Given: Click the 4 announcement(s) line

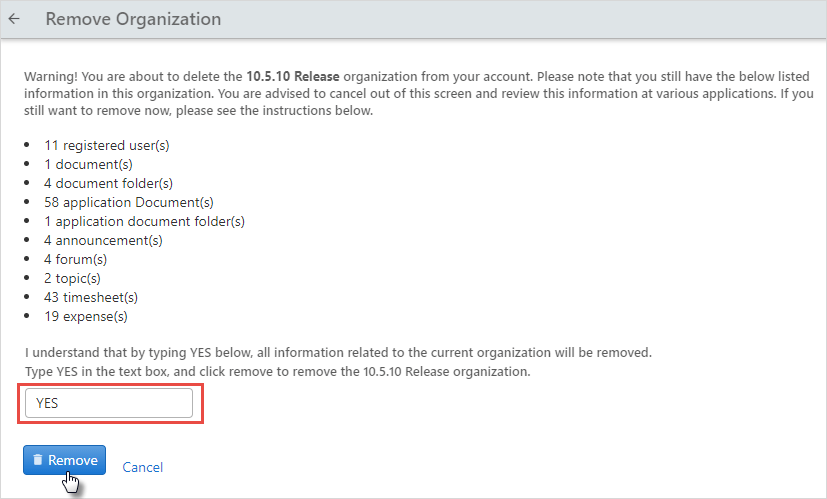Looking at the screenshot, I should (x=103, y=241).
